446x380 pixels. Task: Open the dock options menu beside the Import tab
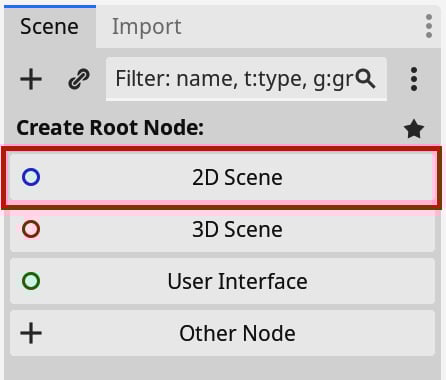coord(429,26)
